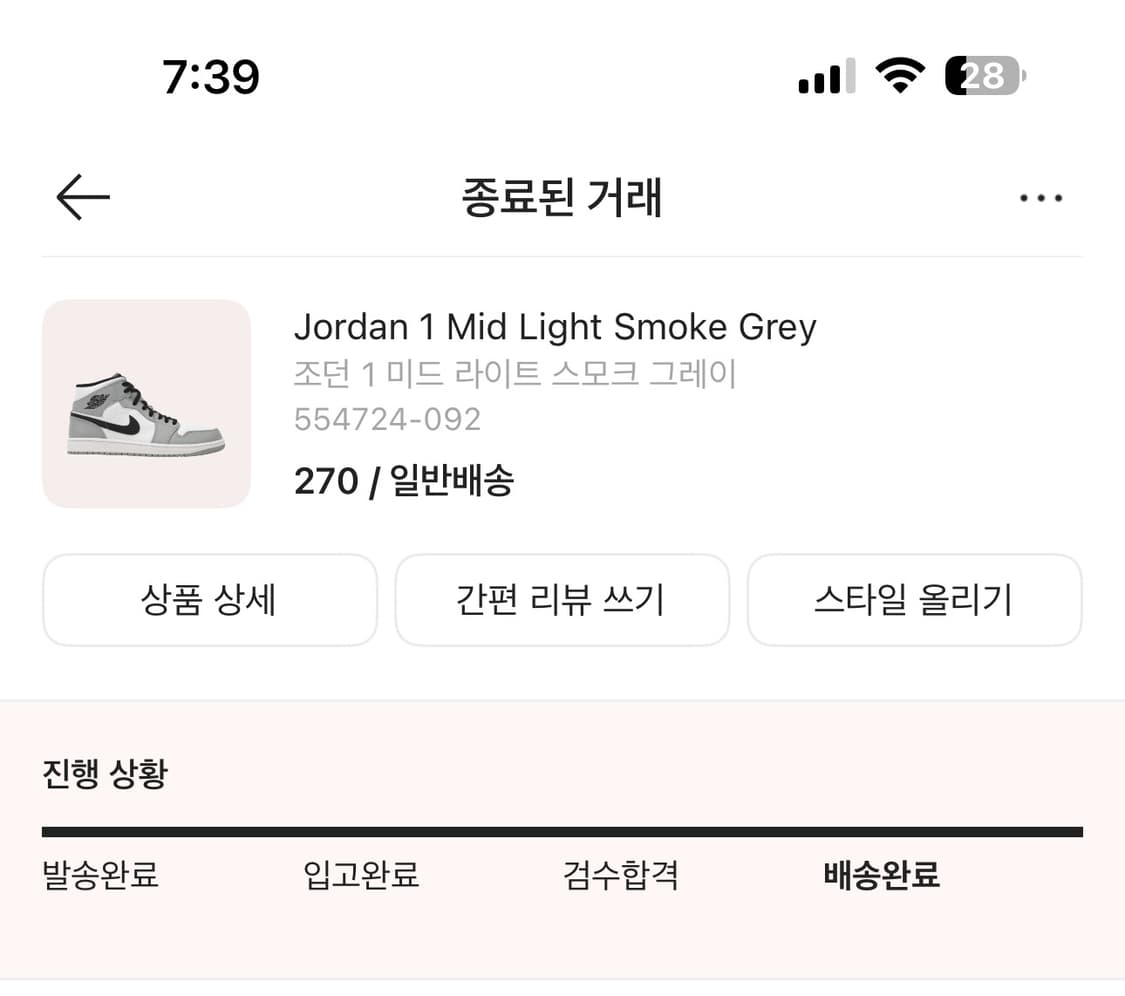Tap the bold 배송완료 delivery complete status

pyautogui.click(x=881, y=874)
